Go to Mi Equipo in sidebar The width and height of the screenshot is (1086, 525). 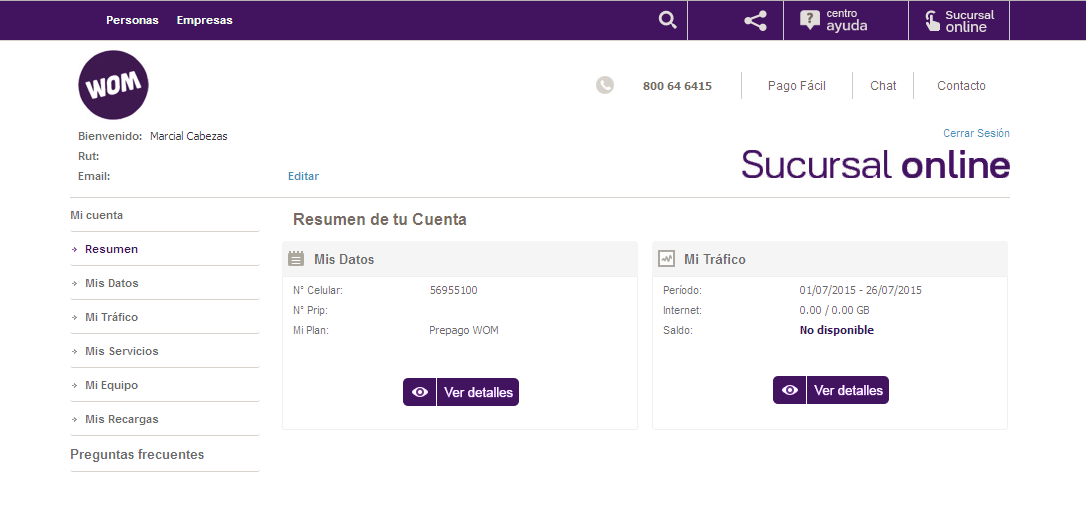coord(112,385)
